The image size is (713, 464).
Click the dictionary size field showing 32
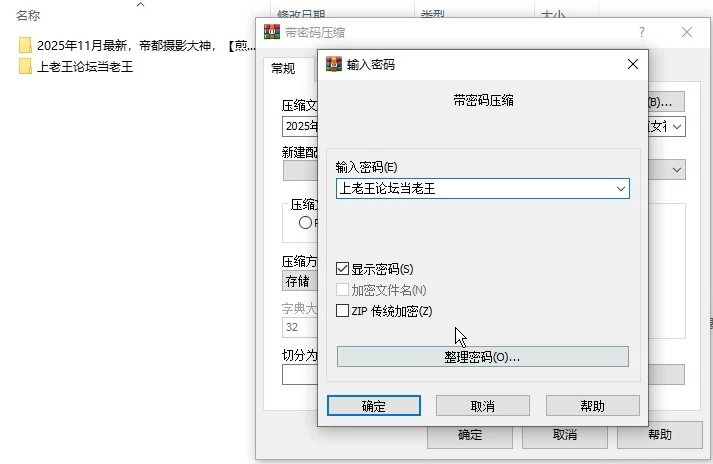300,327
